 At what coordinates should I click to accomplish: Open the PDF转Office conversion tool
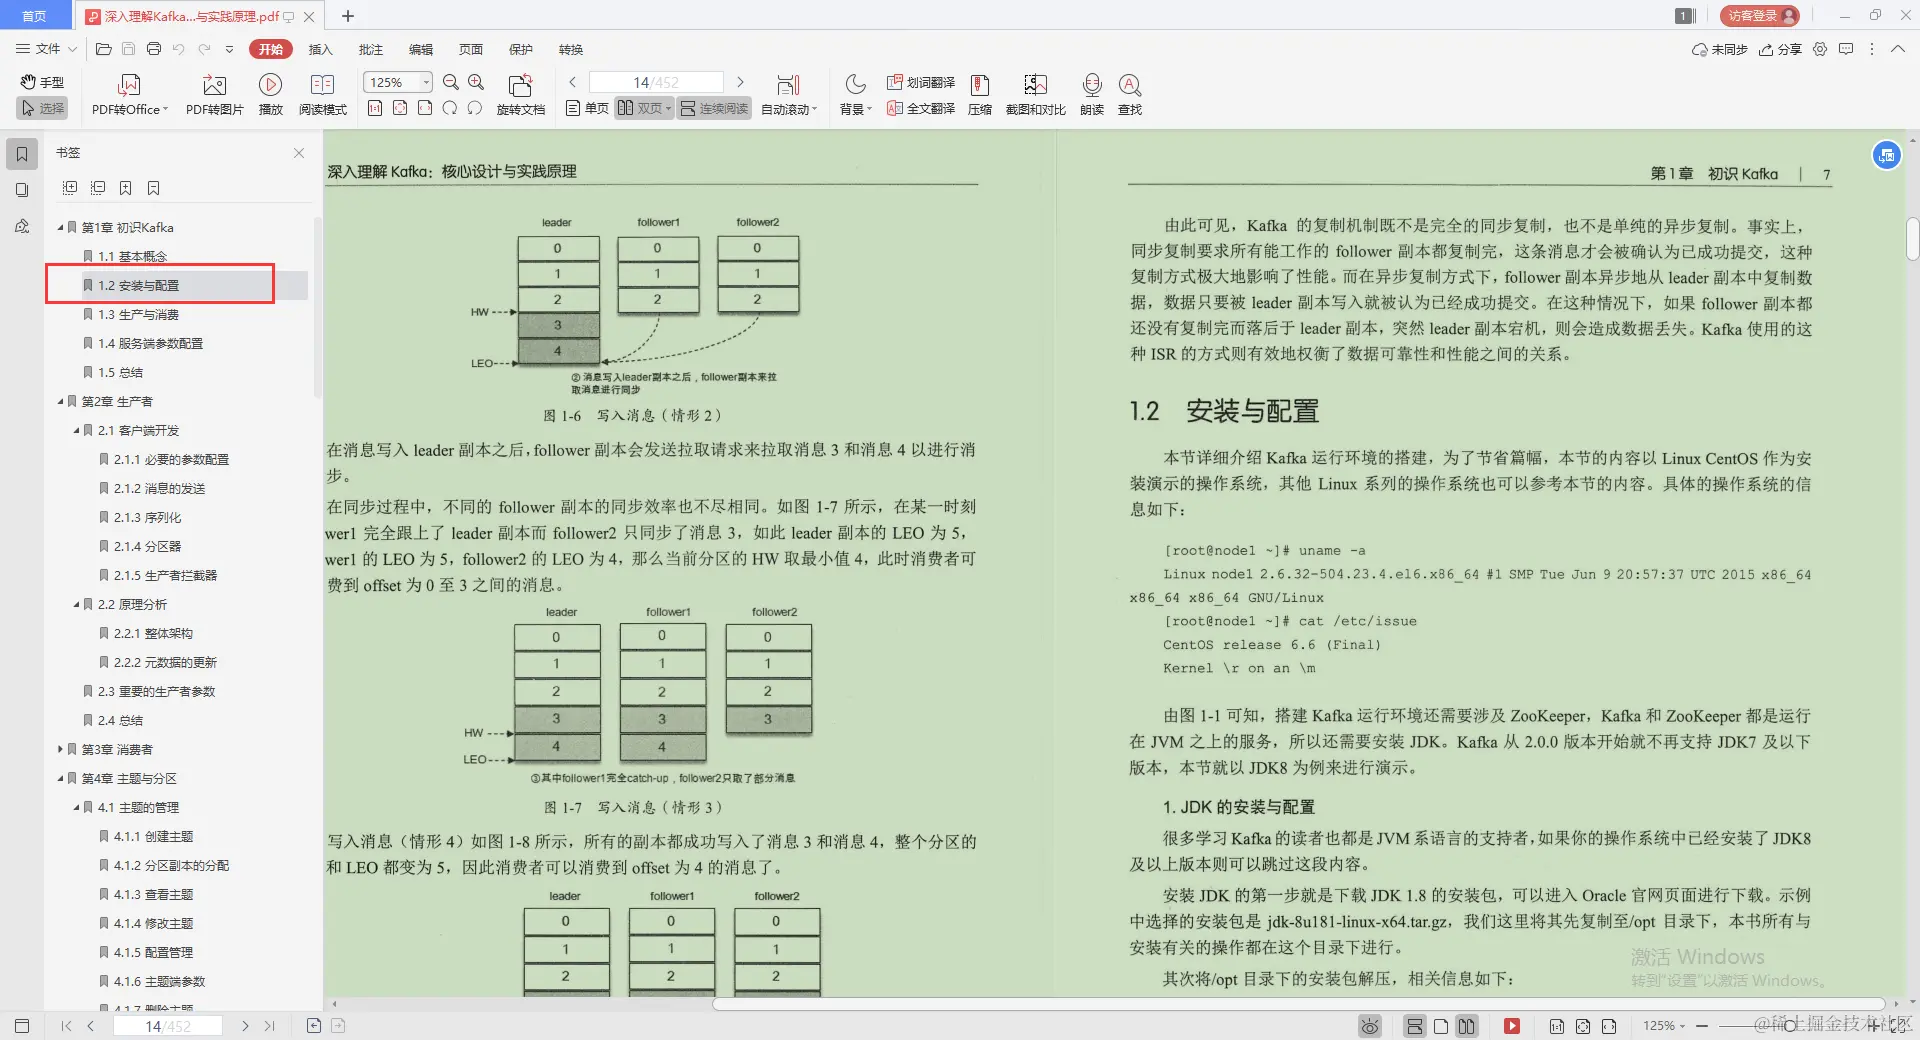point(128,95)
